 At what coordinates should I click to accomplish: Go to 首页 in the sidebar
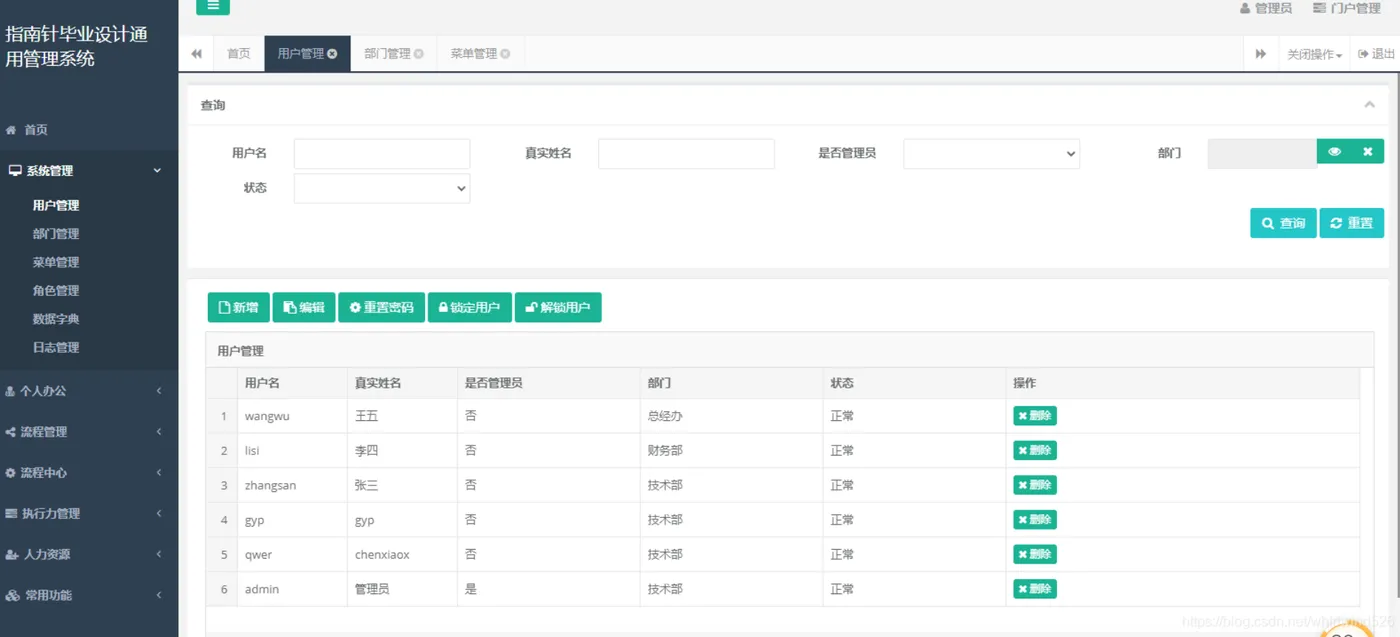tap(89, 130)
